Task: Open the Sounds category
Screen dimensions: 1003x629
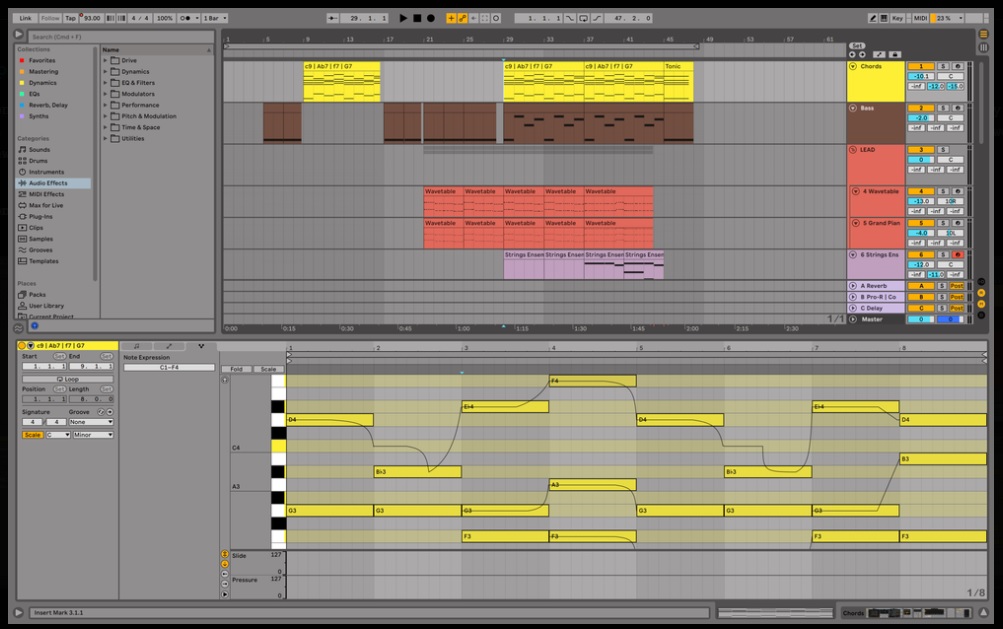Action: pyautogui.click(x=39, y=150)
